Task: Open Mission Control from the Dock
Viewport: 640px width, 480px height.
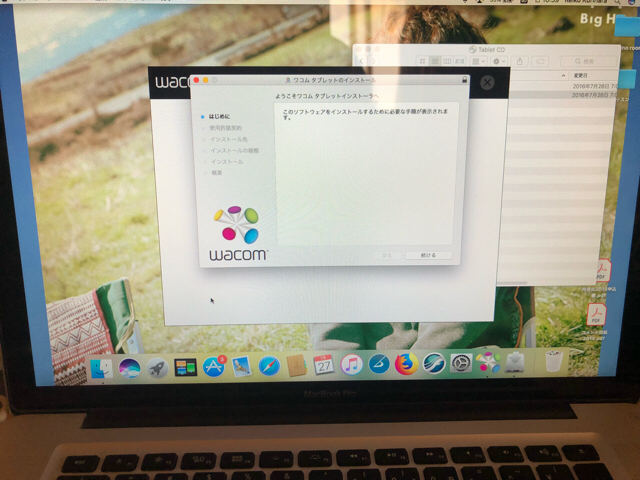Action: coord(185,367)
